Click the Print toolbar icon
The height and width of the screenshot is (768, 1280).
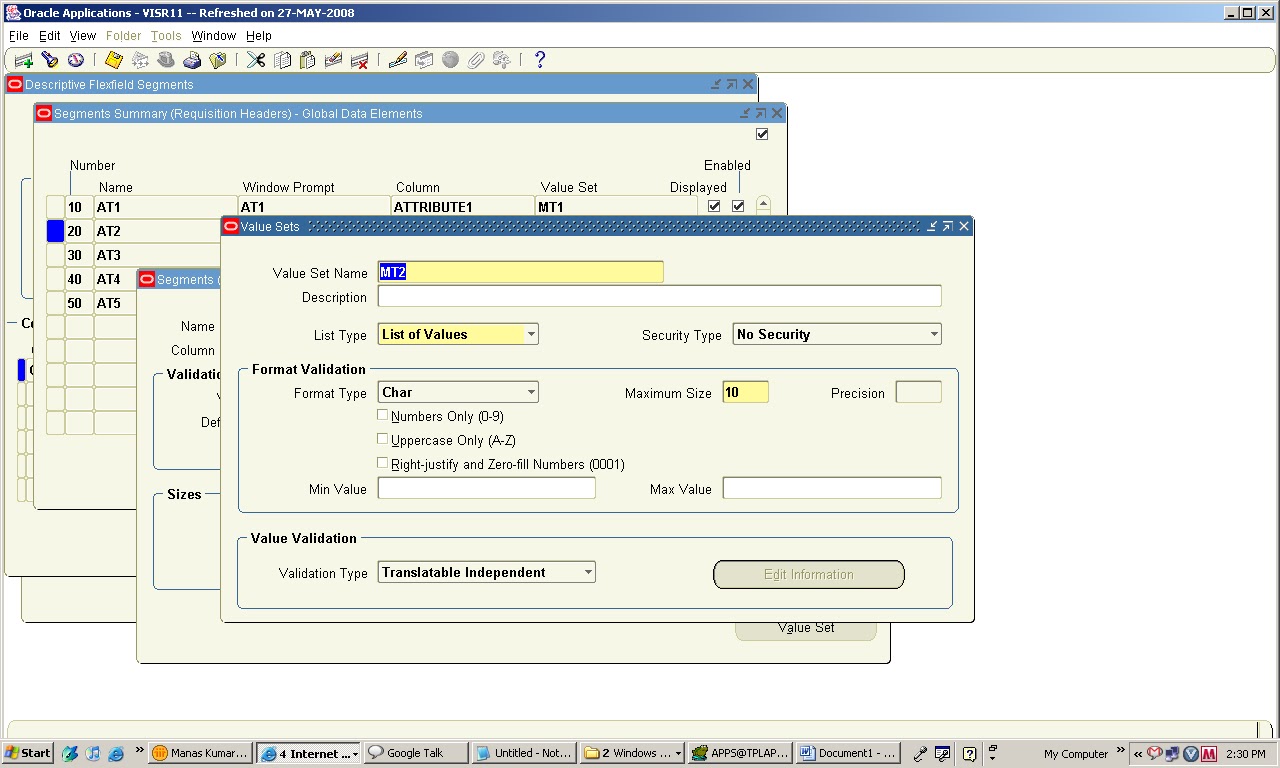point(192,60)
